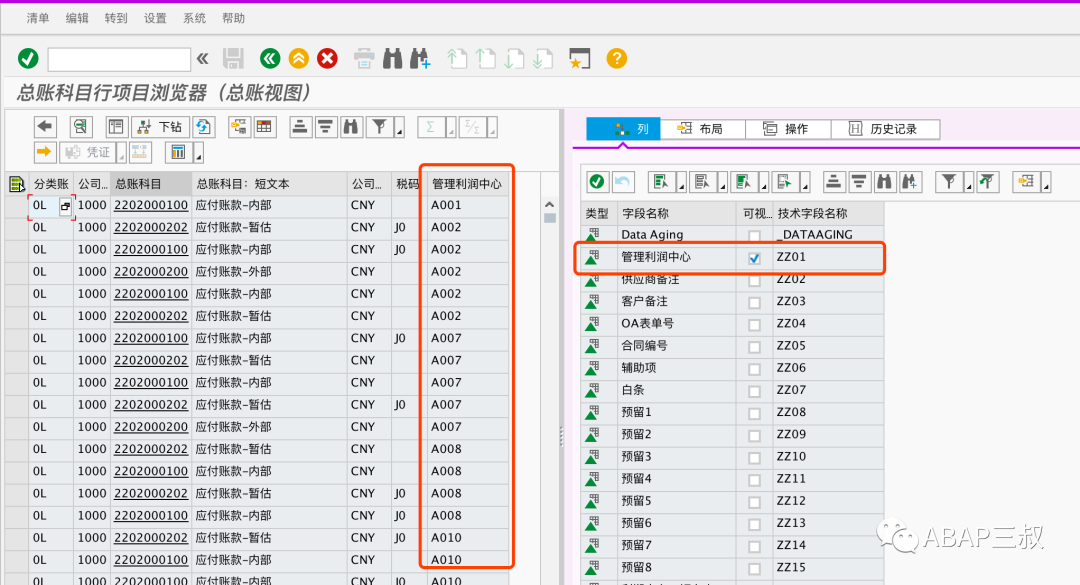This screenshot has height=585, width=1080.
Task: Check the 预留3 visibility checkbox
Action: pos(754,458)
